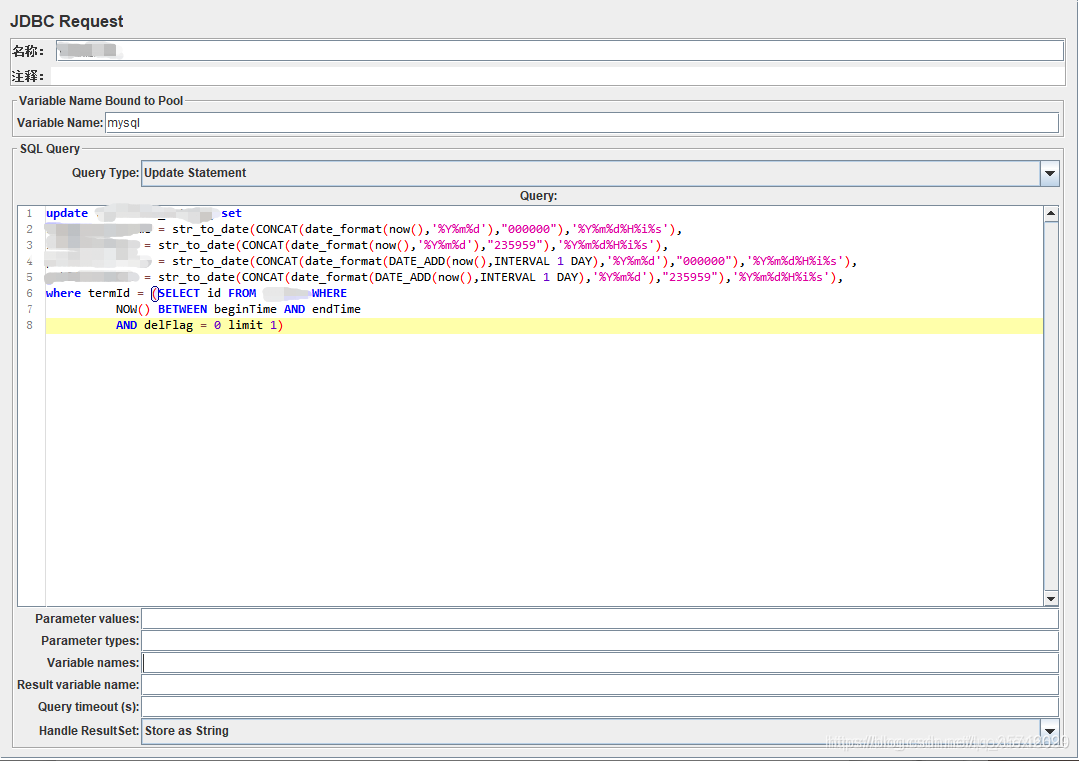Focus the Parameter values field
Image resolution: width=1079 pixels, height=761 pixels.
tap(599, 619)
